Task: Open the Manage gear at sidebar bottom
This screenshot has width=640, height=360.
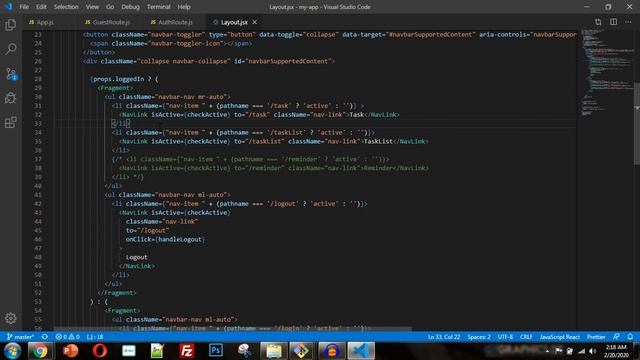Action: click(11, 318)
